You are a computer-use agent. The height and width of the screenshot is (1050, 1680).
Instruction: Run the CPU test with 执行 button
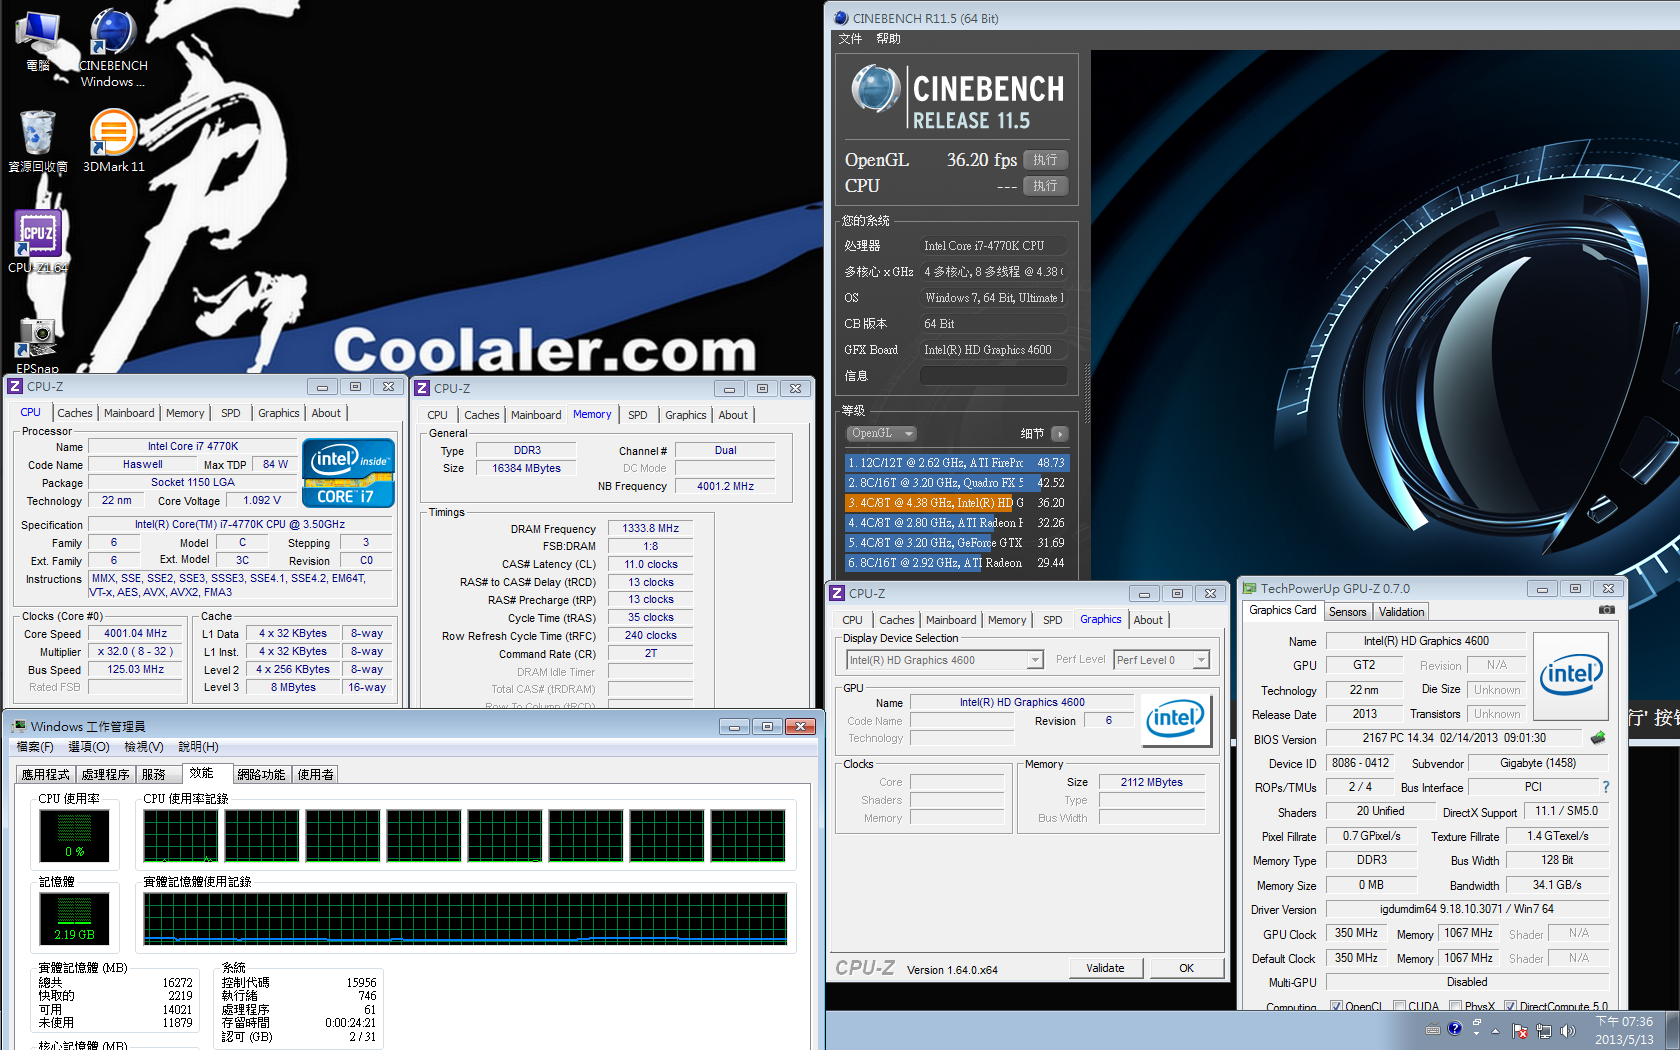tap(1046, 186)
